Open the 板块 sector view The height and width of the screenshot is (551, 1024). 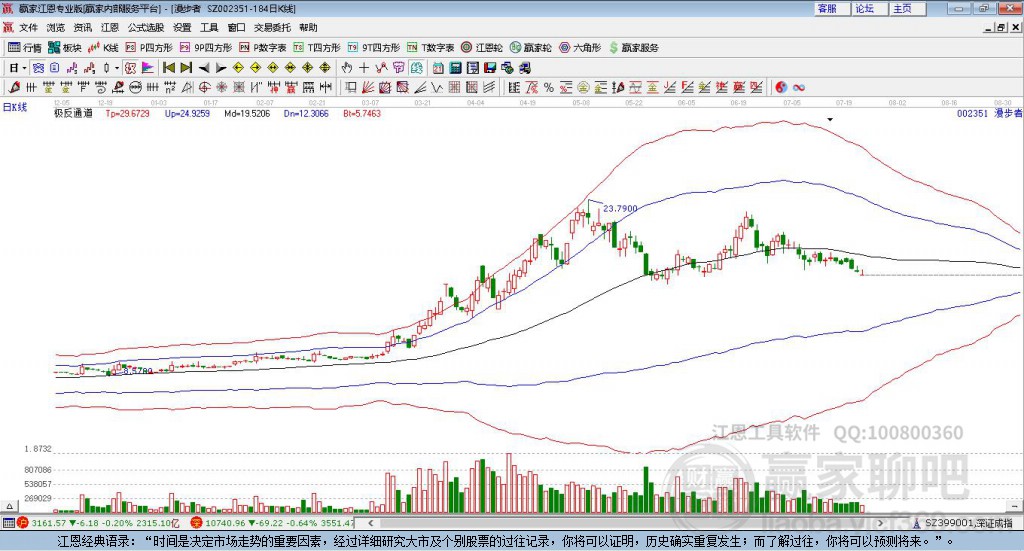coord(64,48)
